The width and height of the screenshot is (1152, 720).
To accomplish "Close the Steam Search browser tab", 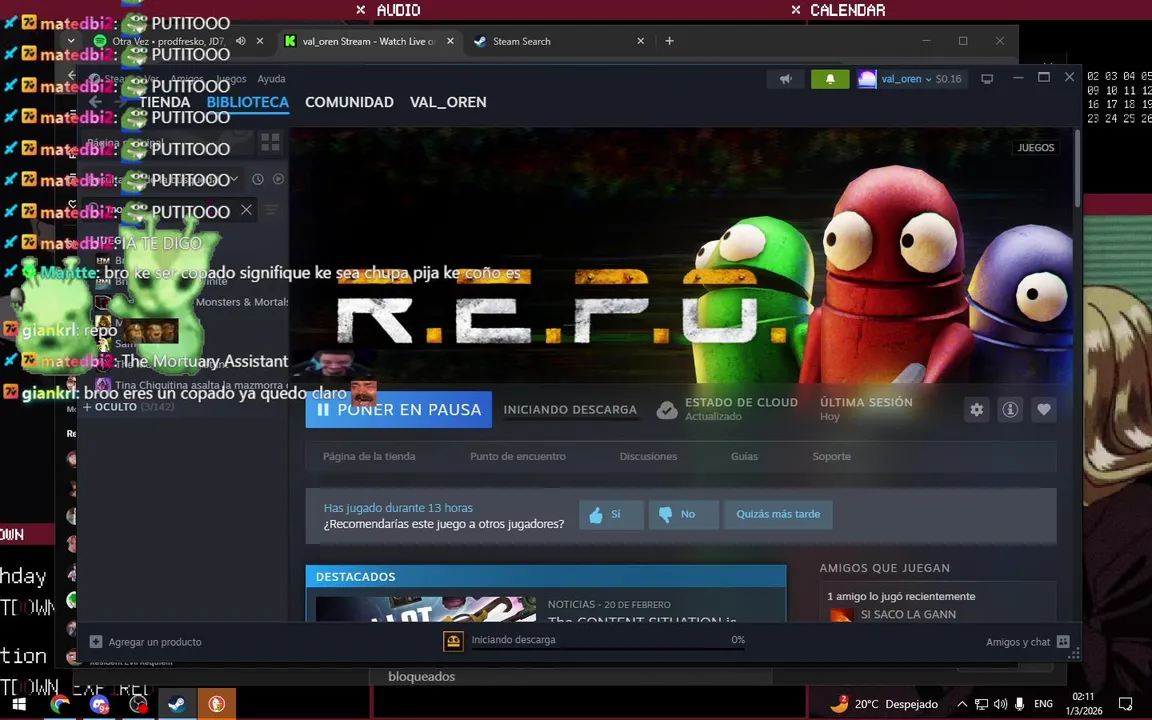I will (641, 41).
